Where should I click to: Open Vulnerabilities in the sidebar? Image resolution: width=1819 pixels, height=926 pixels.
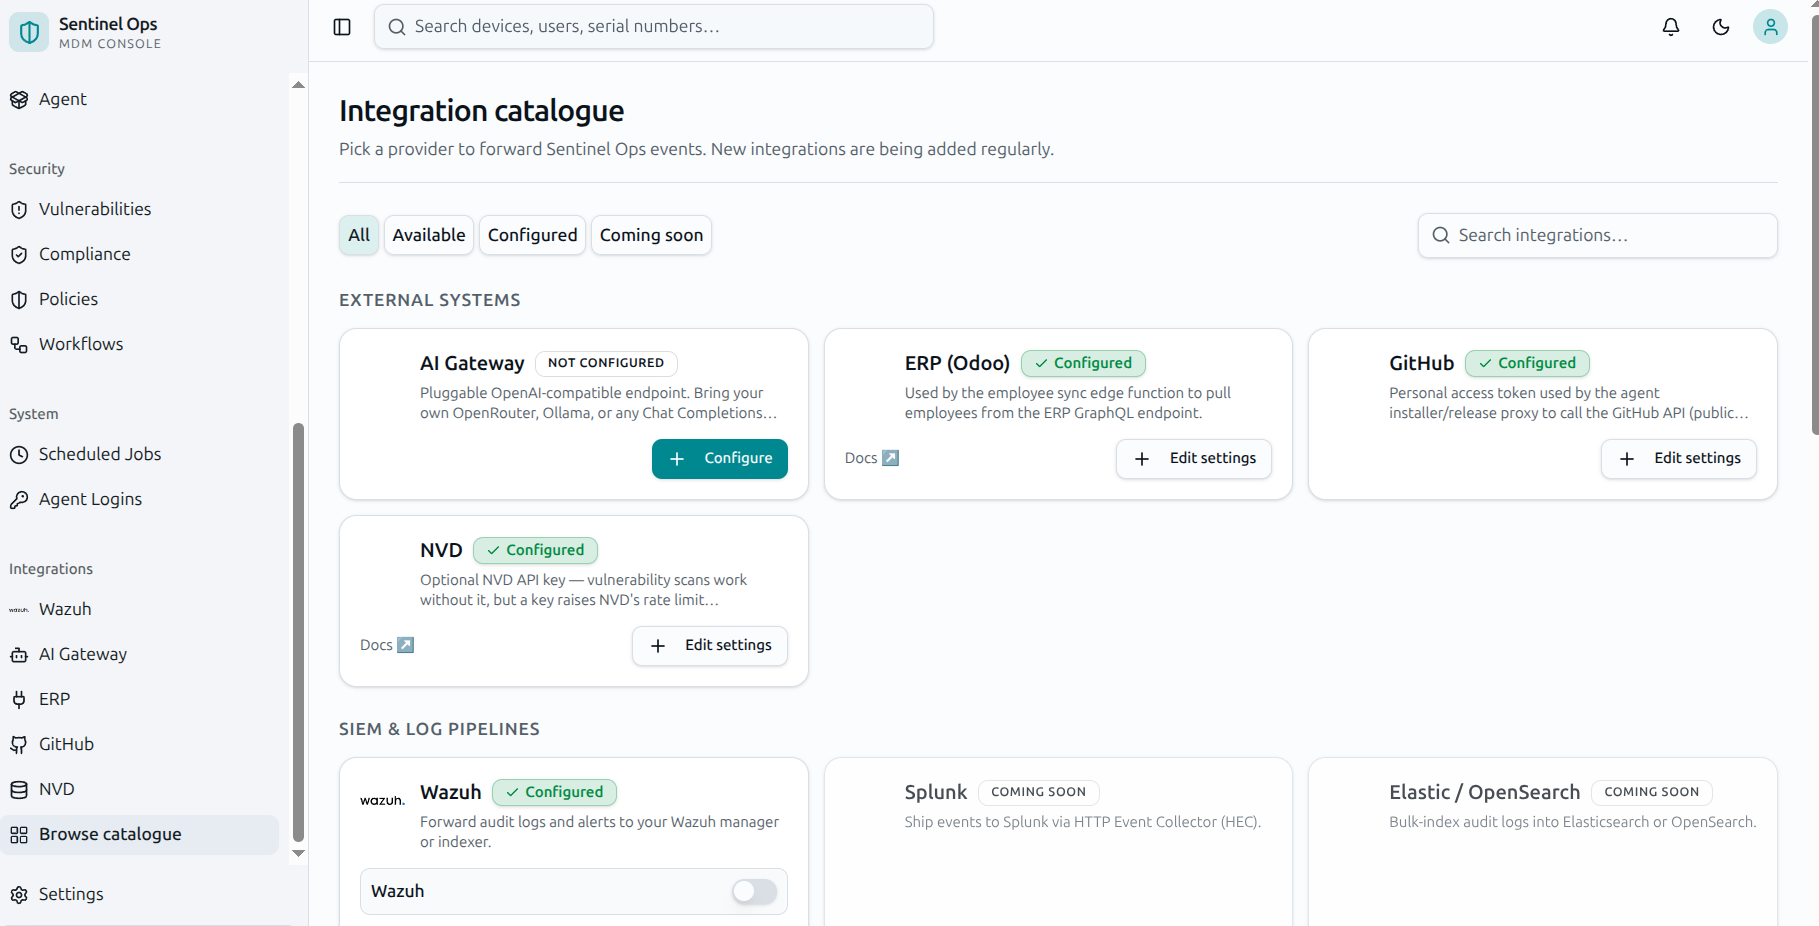tap(140, 210)
